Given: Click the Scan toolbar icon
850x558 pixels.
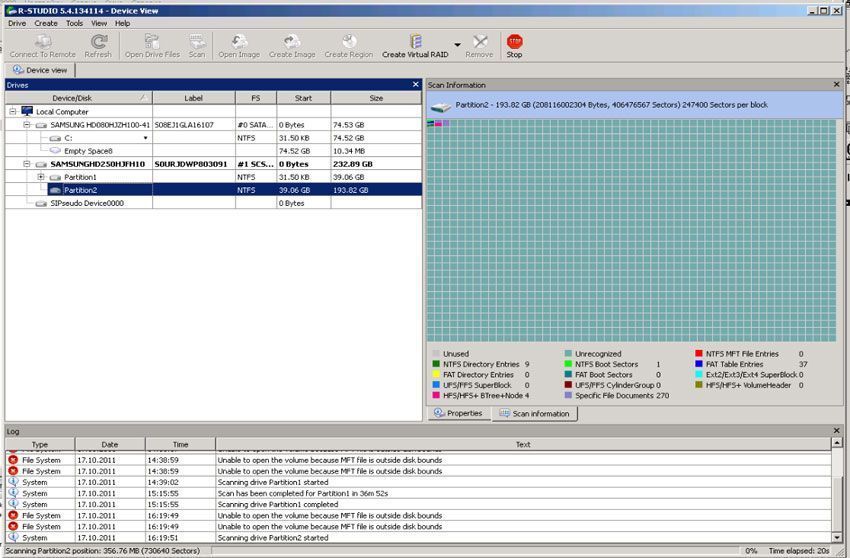Looking at the screenshot, I should (197, 42).
